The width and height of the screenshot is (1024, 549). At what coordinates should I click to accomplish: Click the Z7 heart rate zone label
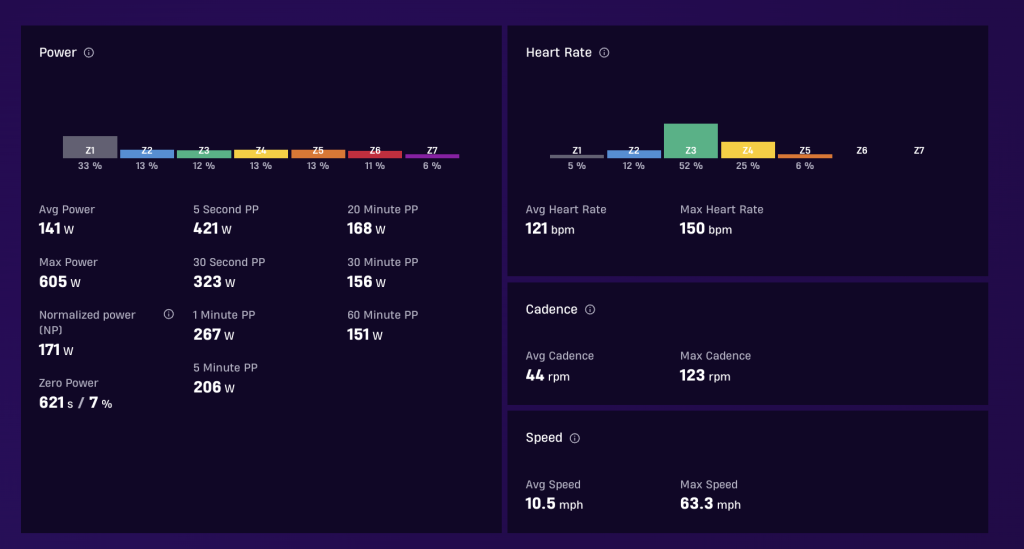[x=919, y=151]
